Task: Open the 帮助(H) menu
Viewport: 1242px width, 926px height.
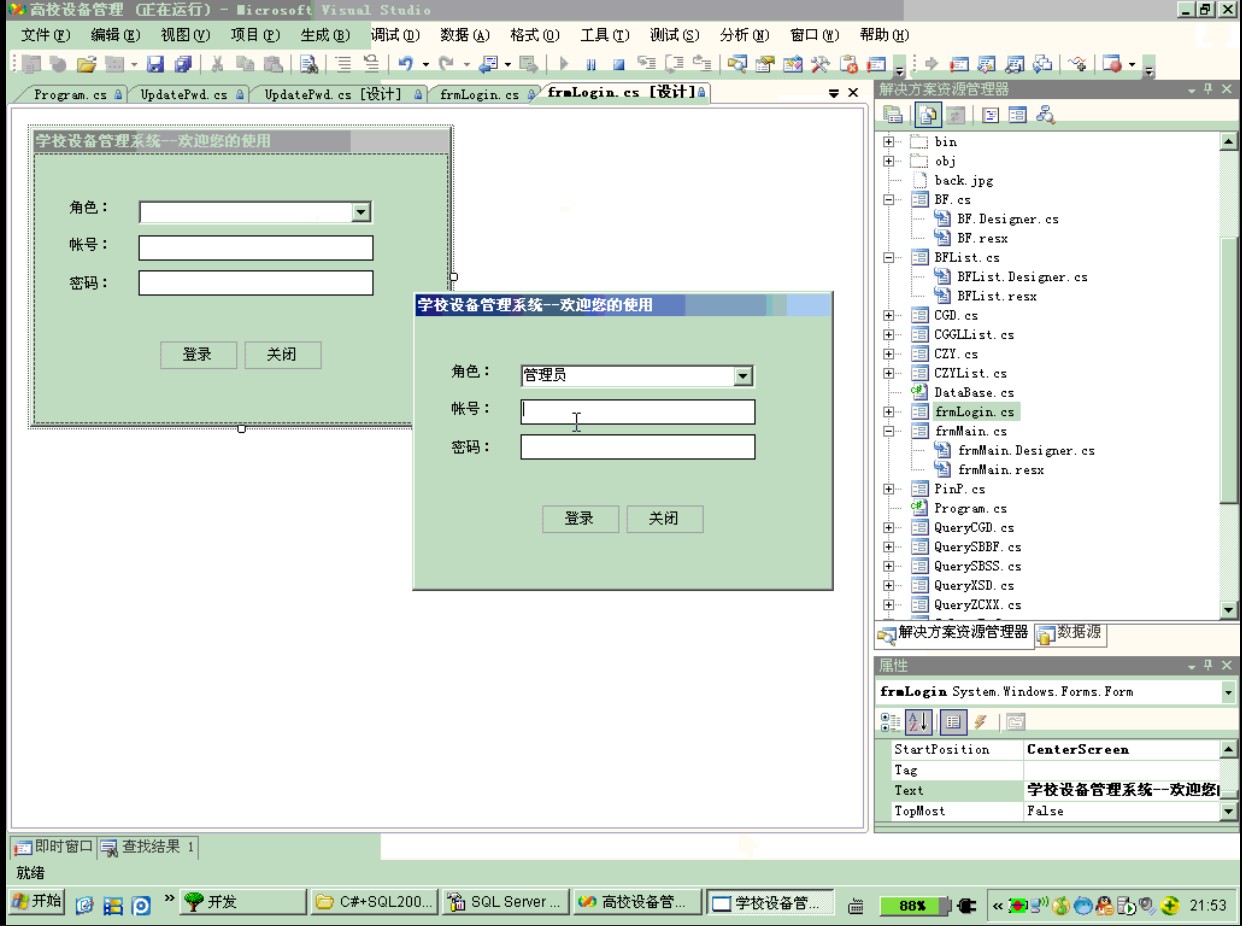Action: pyautogui.click(x=884, y=35)
